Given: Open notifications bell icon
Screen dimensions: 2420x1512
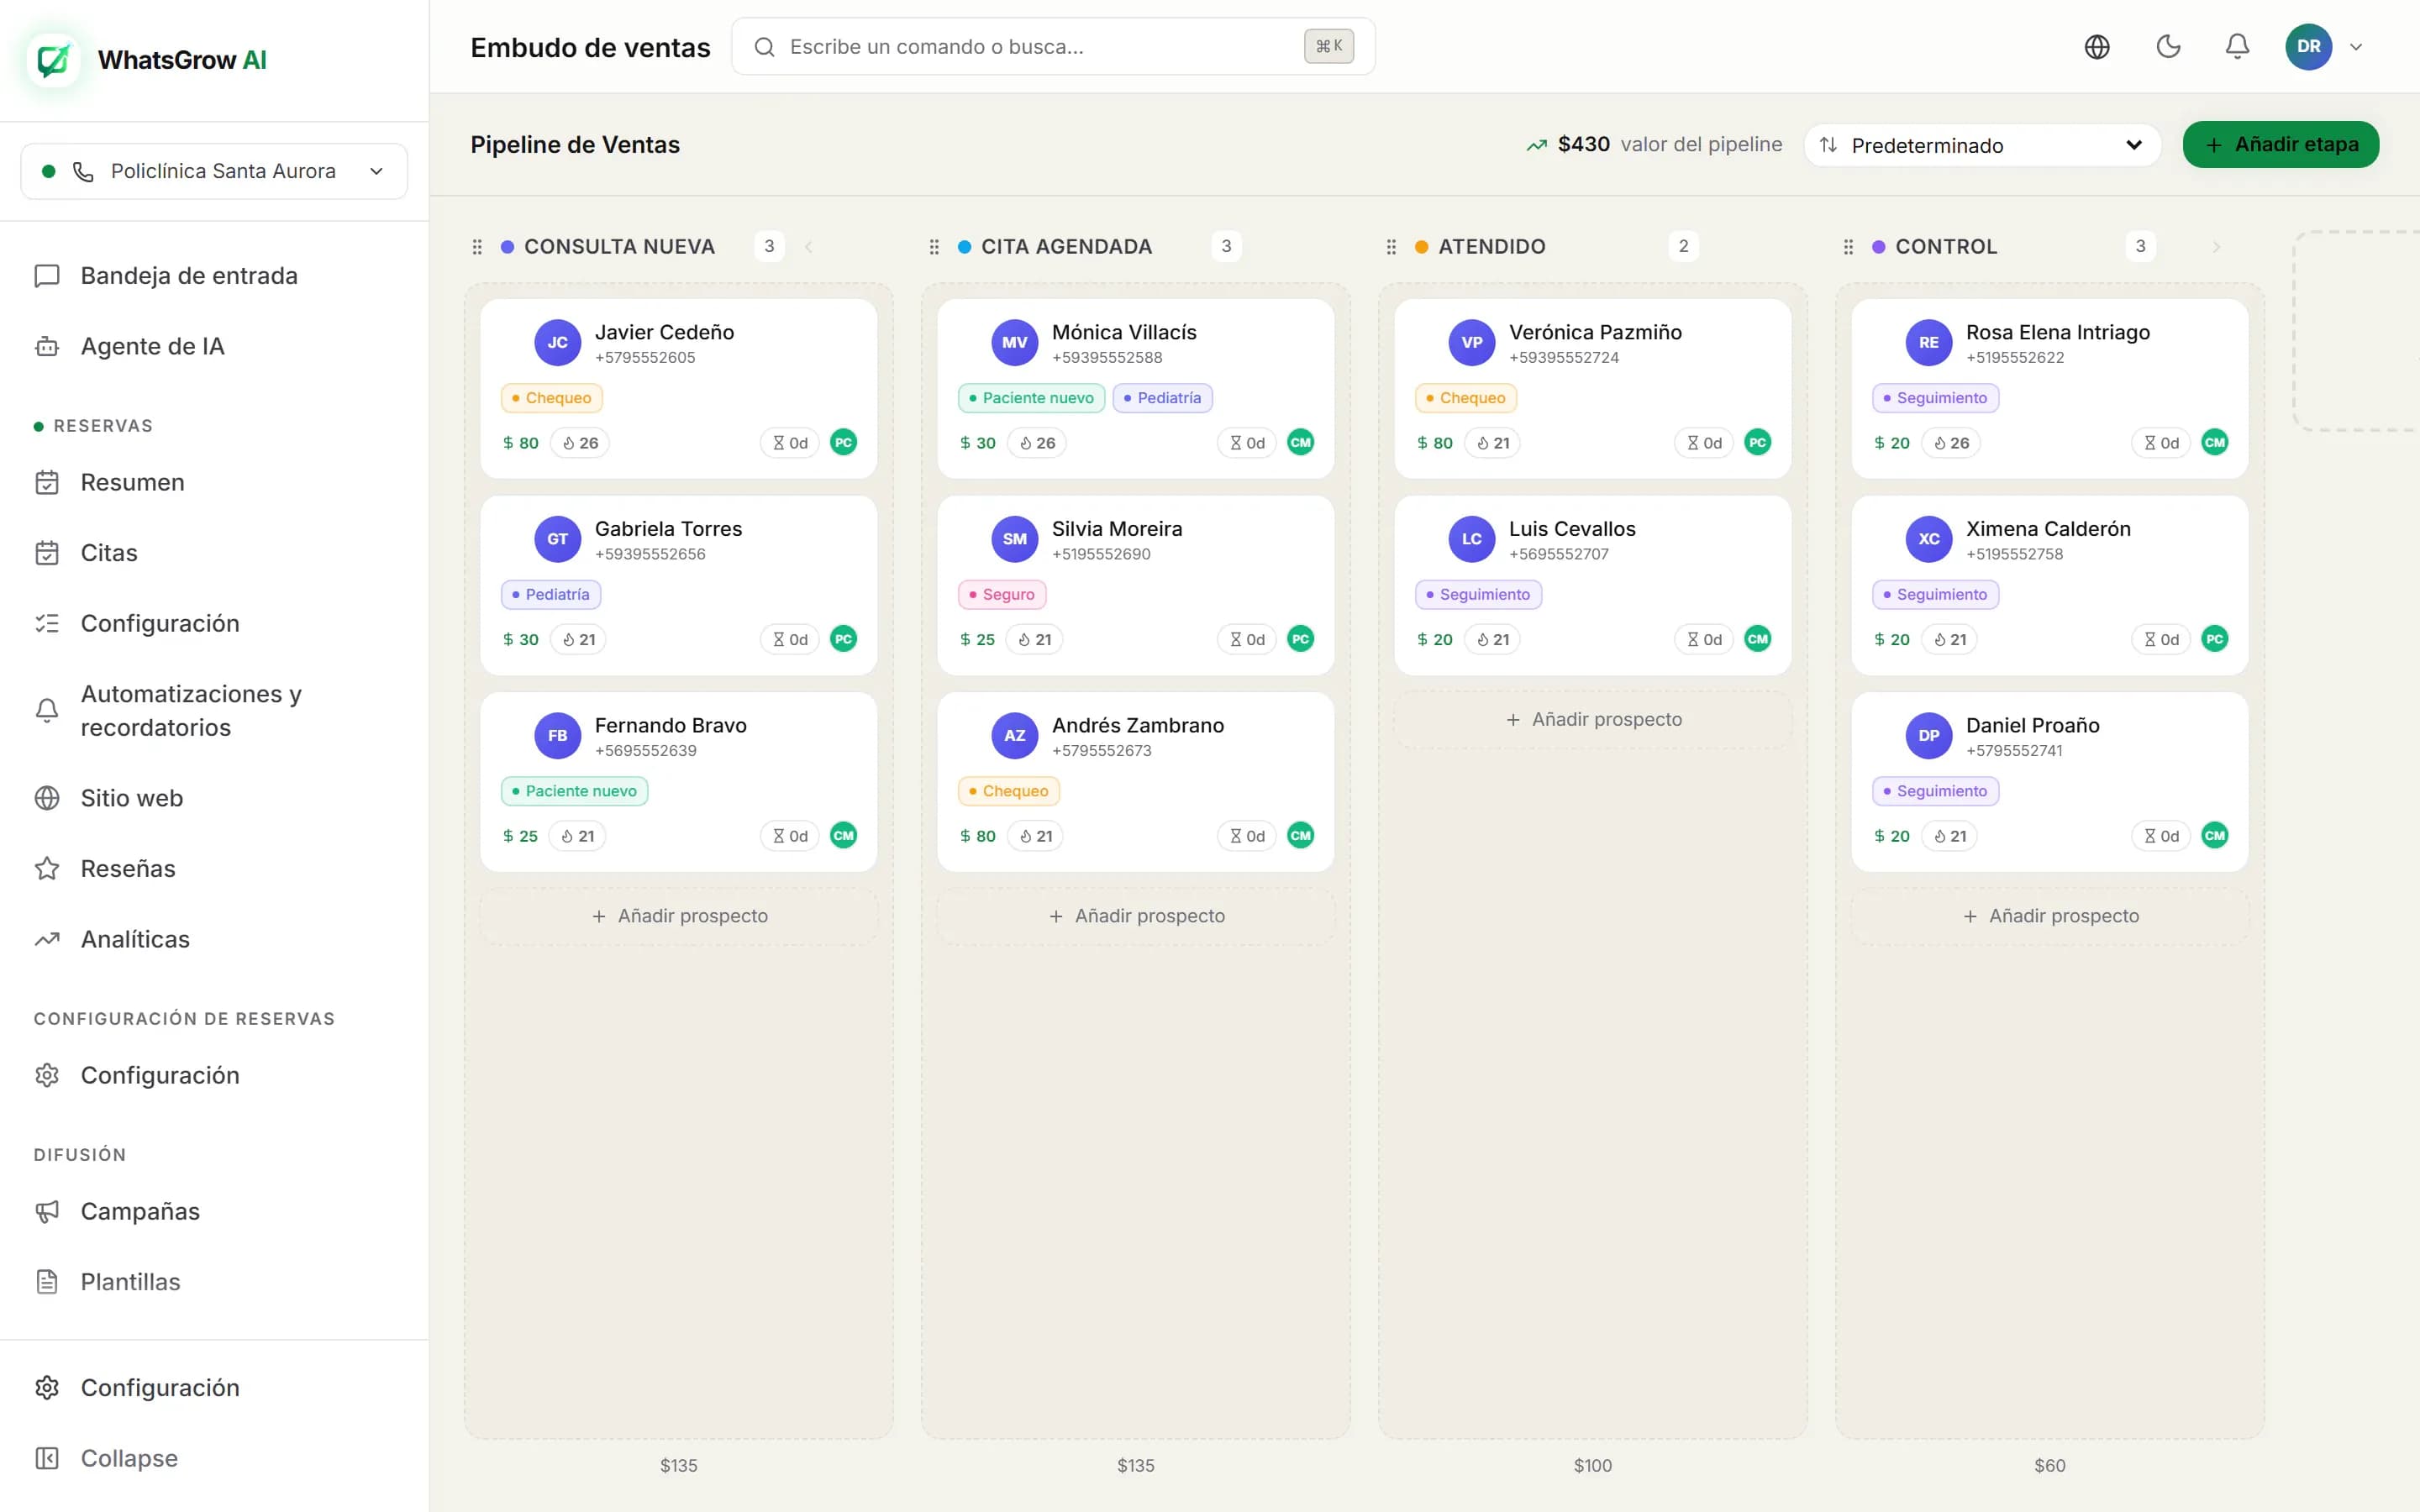Looking at the screenshot, I should [2237, 46].
